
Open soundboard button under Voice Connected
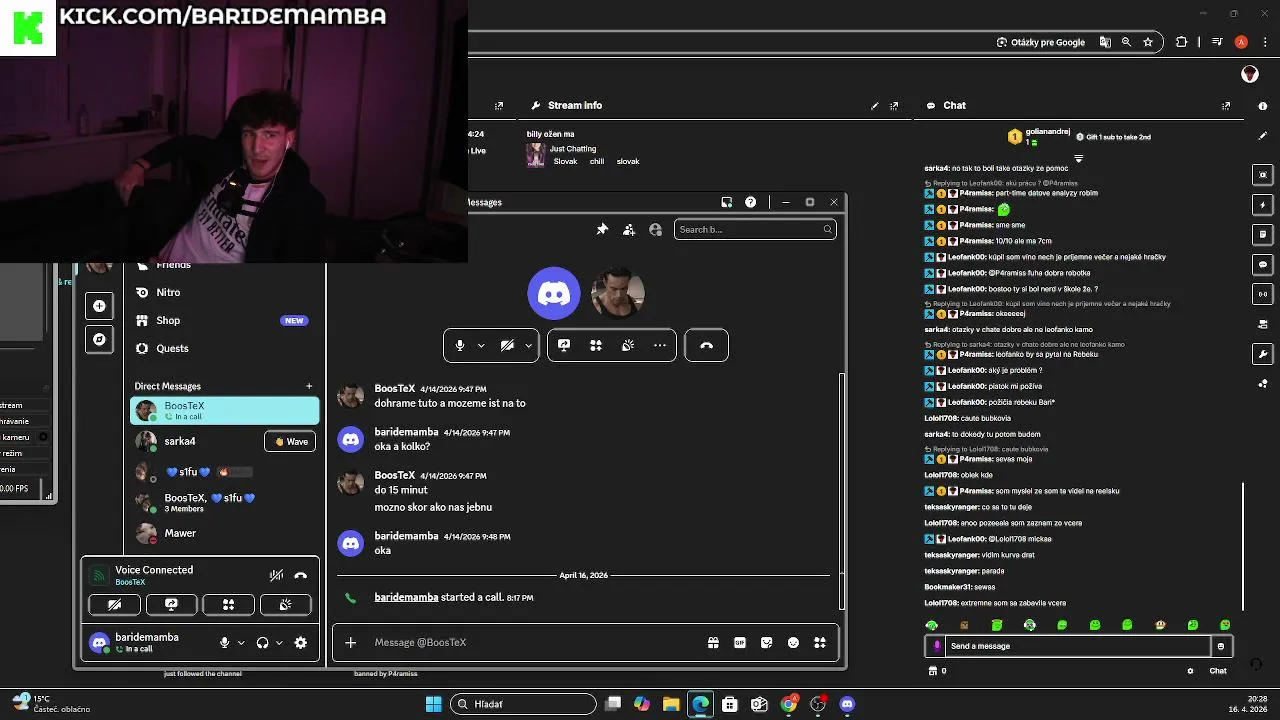[285, 604]
